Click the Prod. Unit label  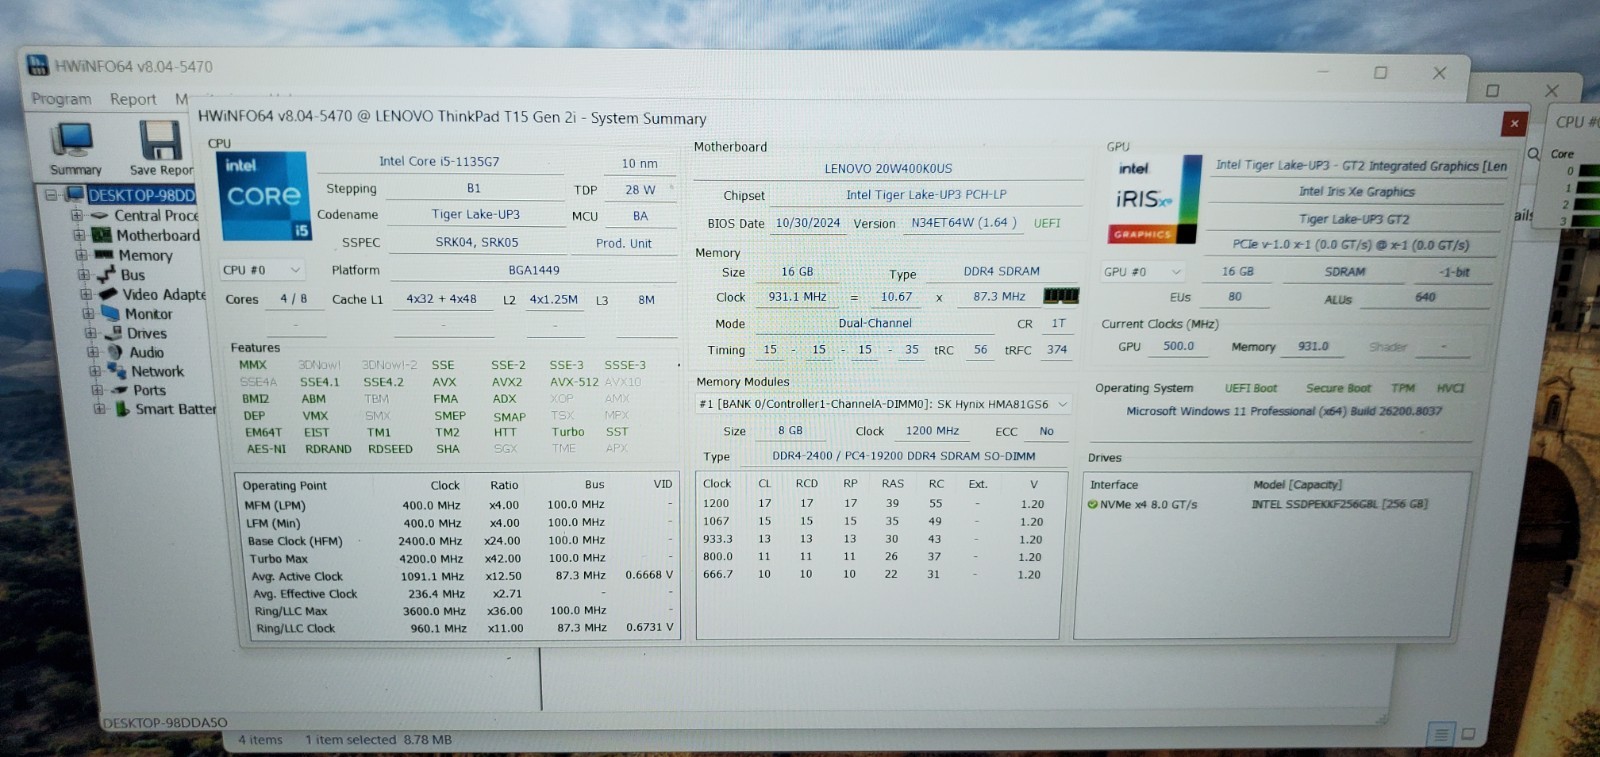tap(623, 243)
